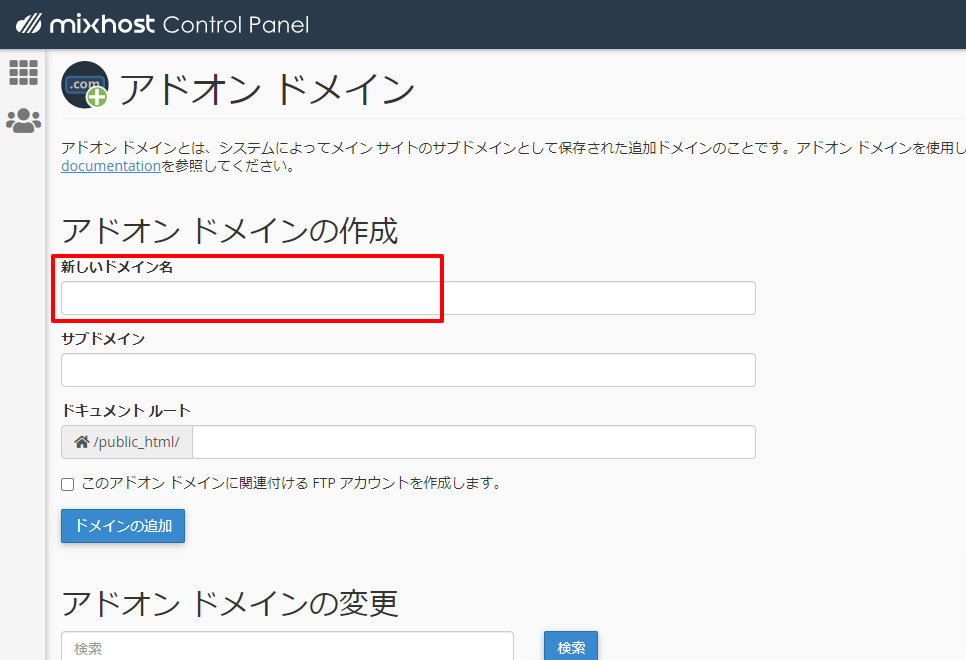Click the FTP アカウント checkbox label text
966x660 pixels.
[291, 483]
